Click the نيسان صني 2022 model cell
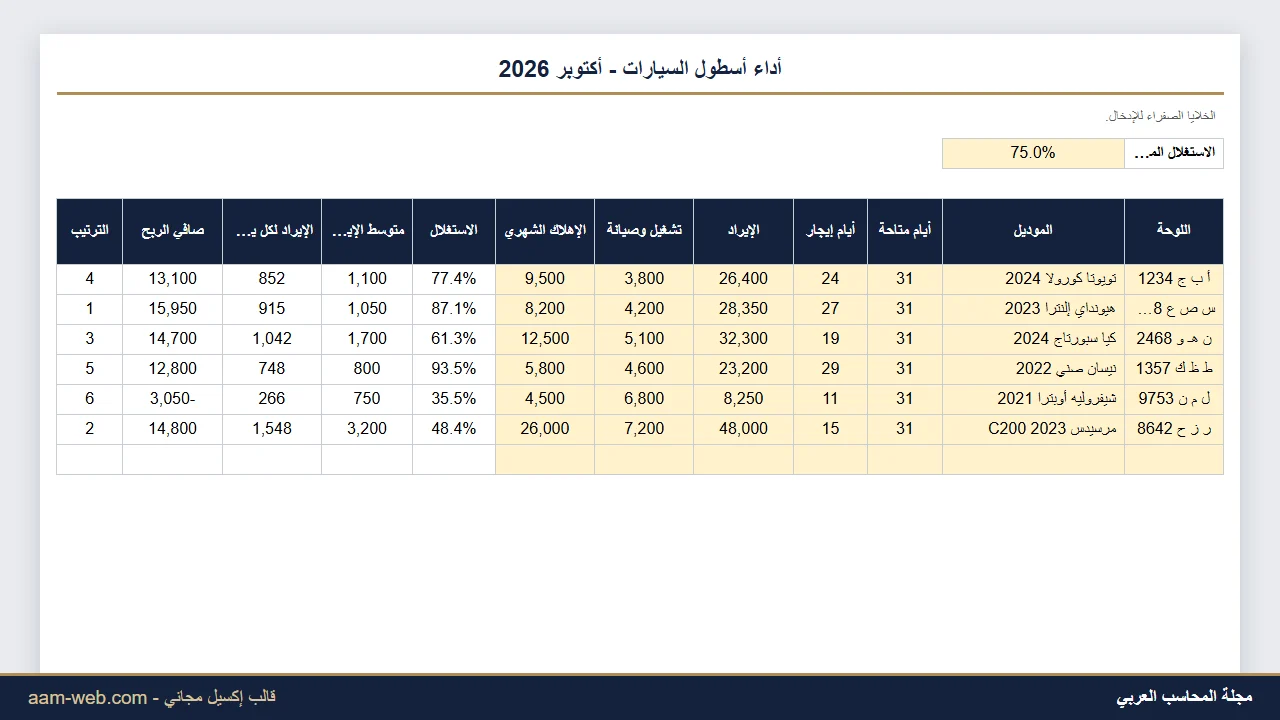 1033,369
